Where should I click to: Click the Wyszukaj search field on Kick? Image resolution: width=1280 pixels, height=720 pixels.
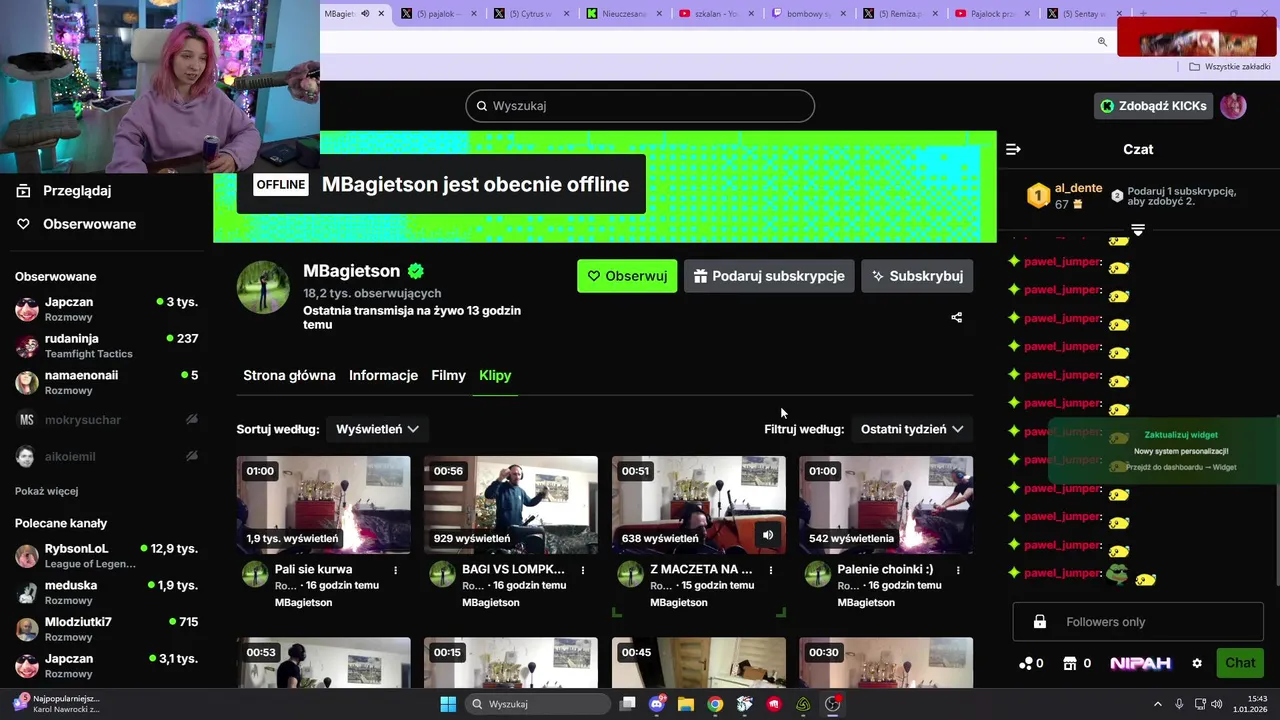coord(640,106)
